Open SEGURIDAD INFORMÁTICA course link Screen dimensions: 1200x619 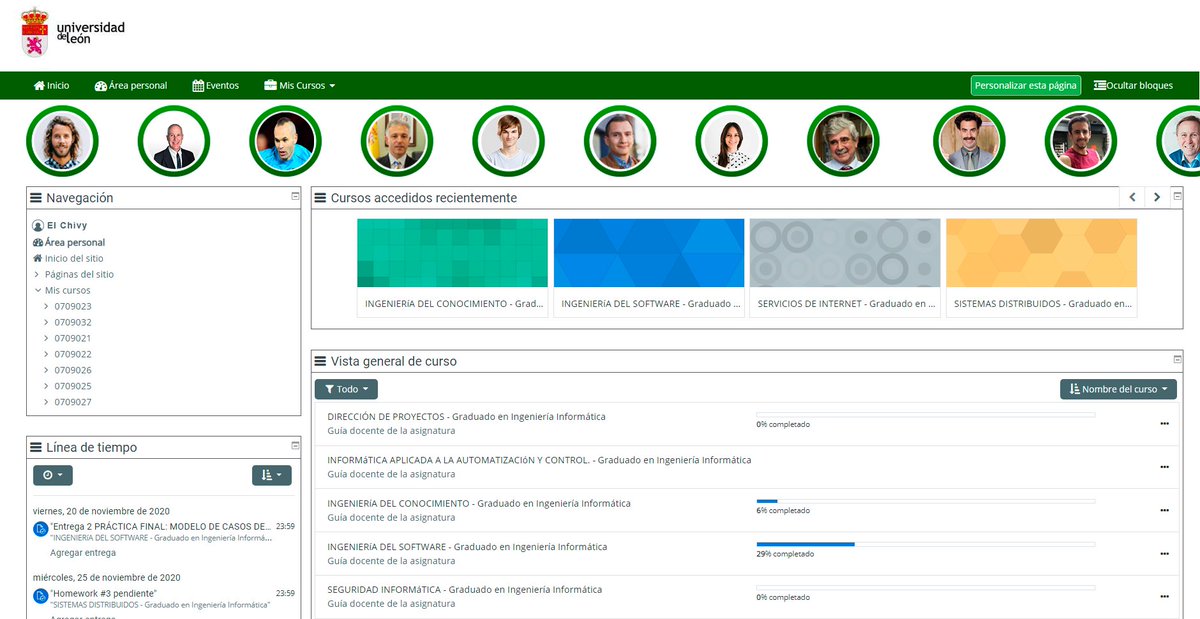point(465,590)
